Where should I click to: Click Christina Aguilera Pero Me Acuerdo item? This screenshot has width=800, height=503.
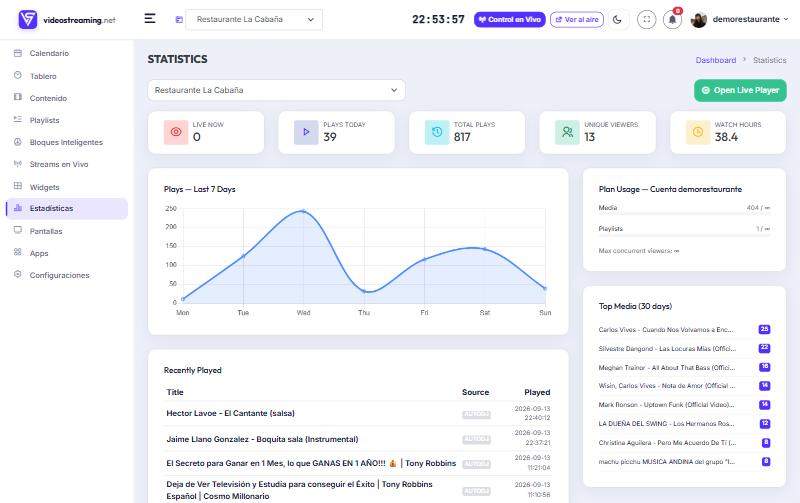click(684, 442)
